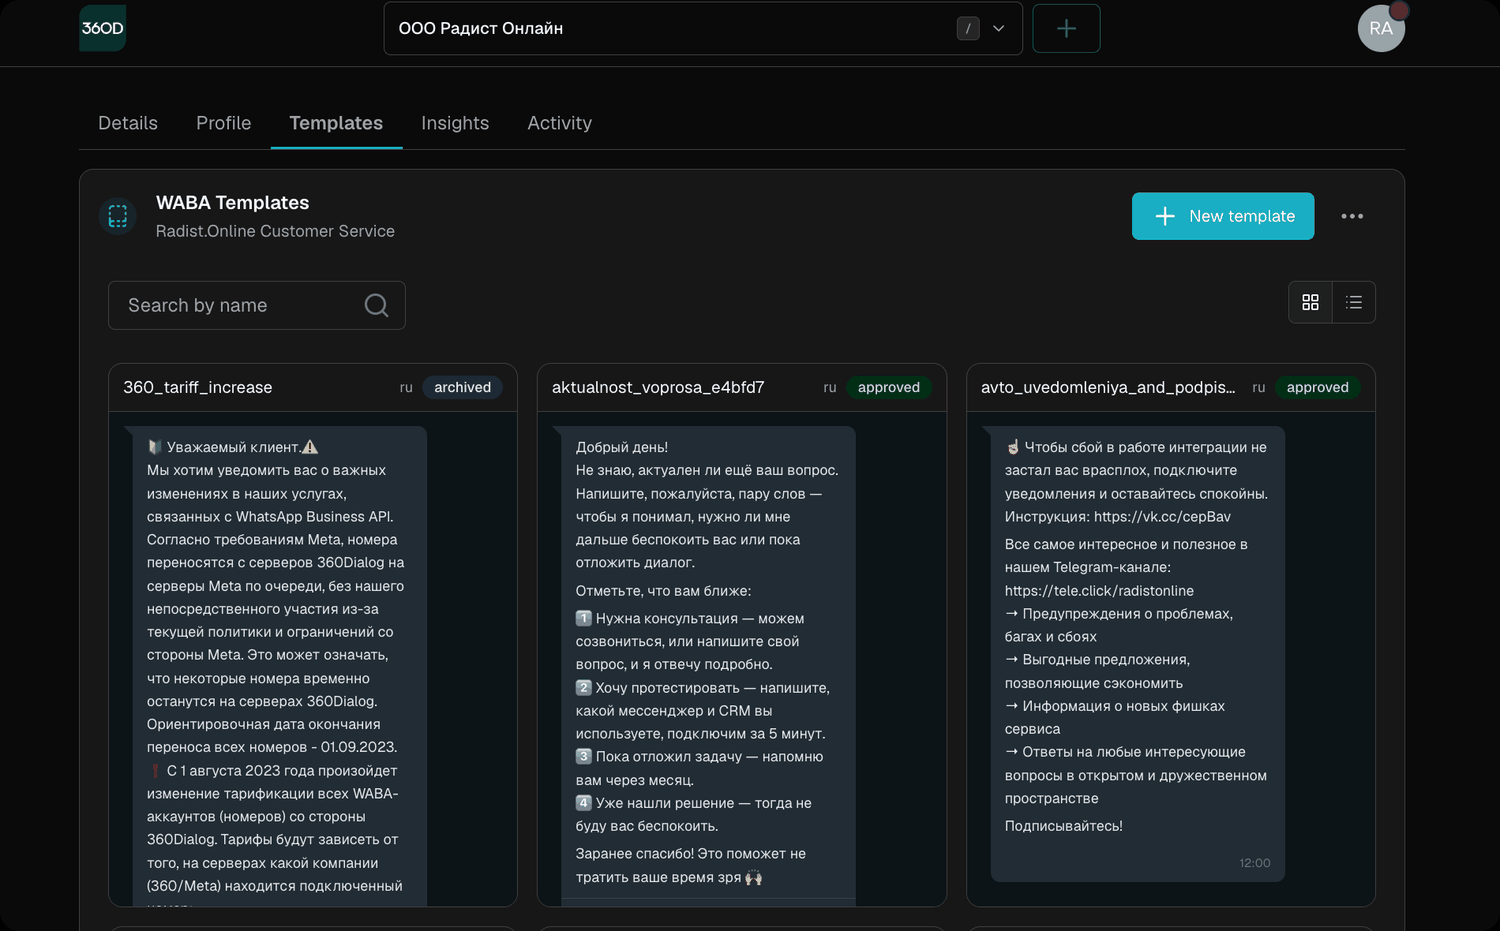Click approved badge on aktualnost_voprosa_e4bfd7
The height and width of the screenshot is (931, 1500).
[x=889, y=387]
